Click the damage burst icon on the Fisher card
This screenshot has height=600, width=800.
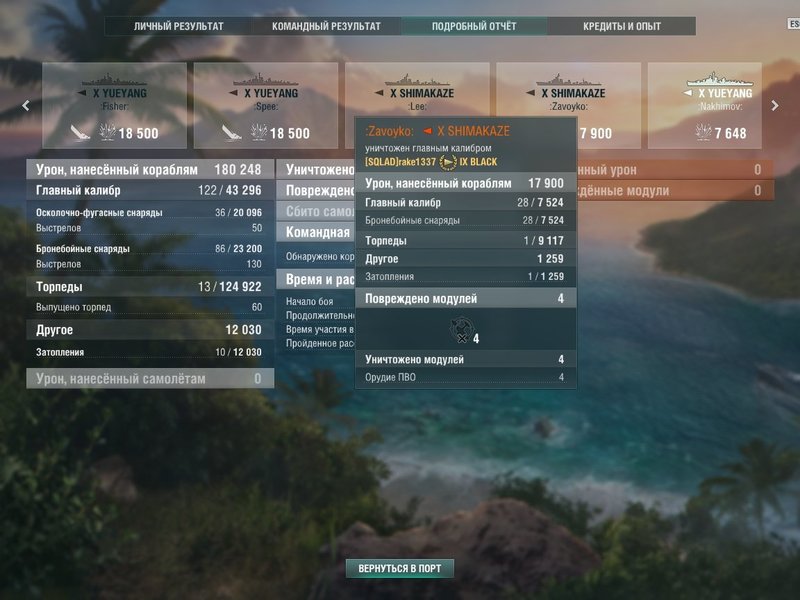[x=107, y=132]
